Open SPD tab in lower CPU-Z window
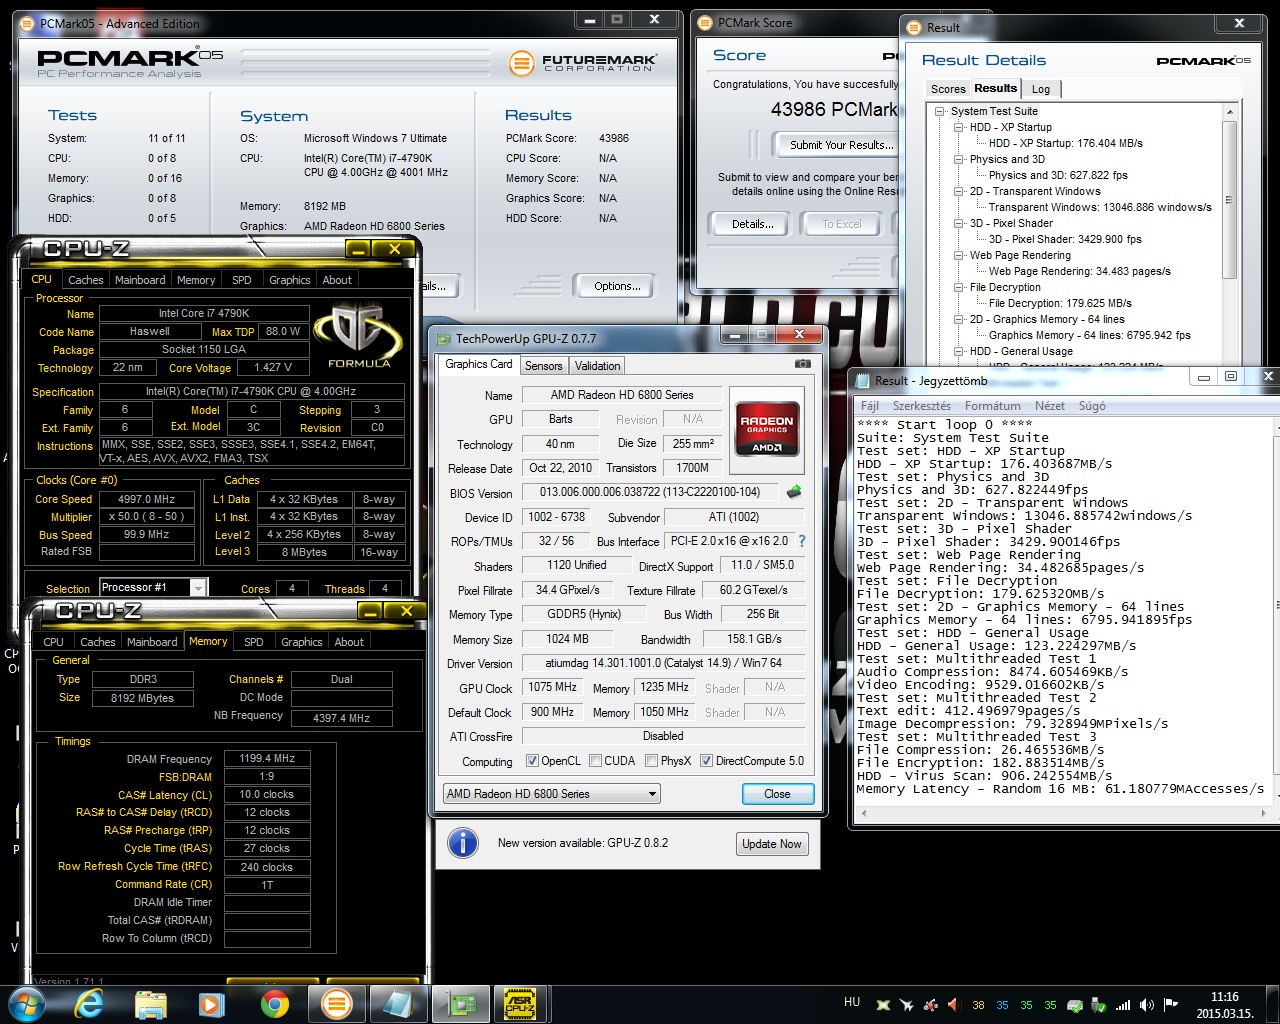 pos(254,642)
